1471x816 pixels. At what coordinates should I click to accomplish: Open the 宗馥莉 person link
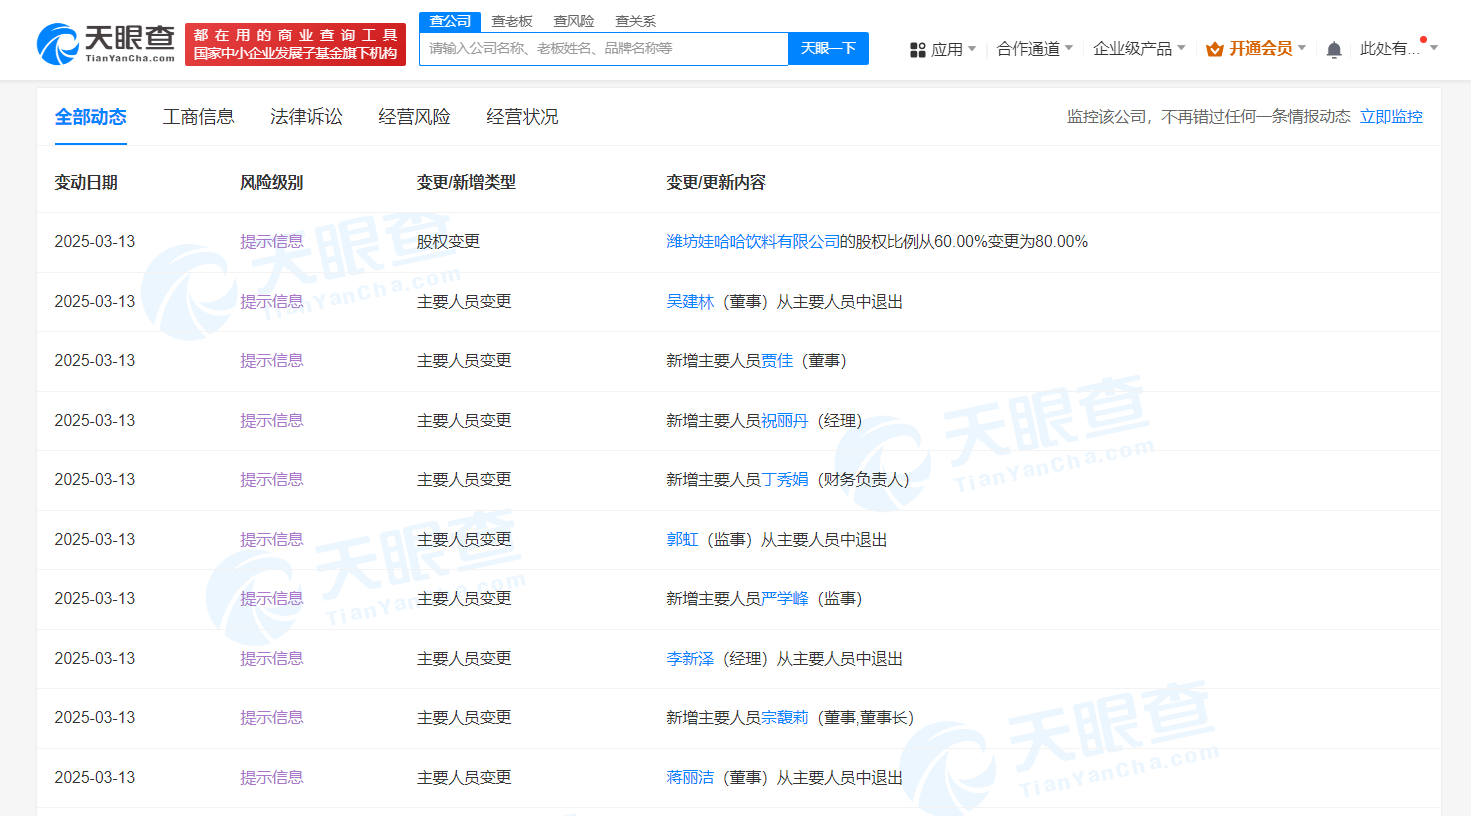[785, 718]
